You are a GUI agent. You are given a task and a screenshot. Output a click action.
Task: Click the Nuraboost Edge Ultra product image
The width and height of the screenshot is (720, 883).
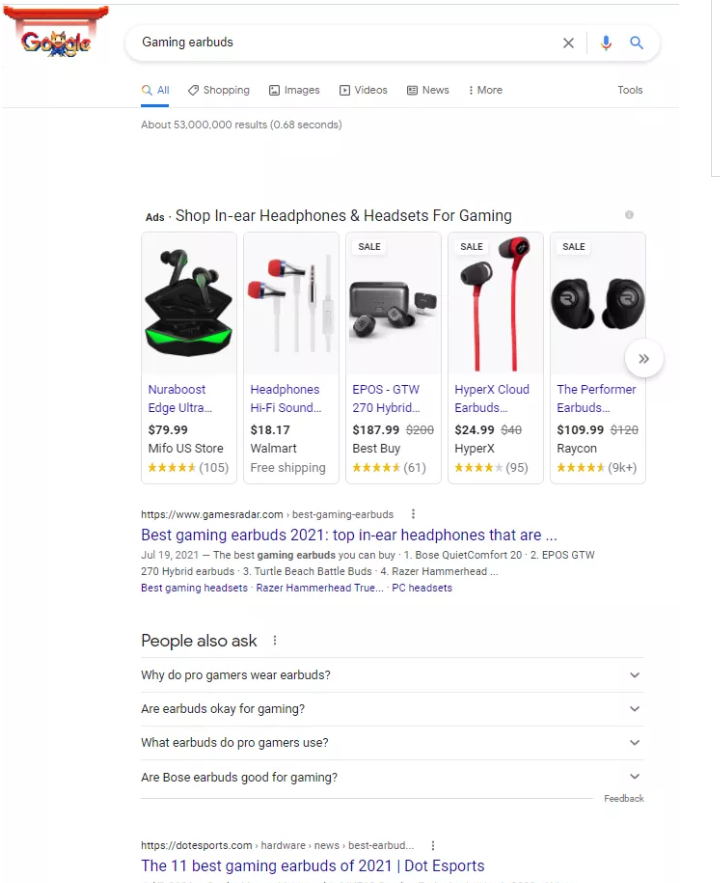click(x=189, y=304)
